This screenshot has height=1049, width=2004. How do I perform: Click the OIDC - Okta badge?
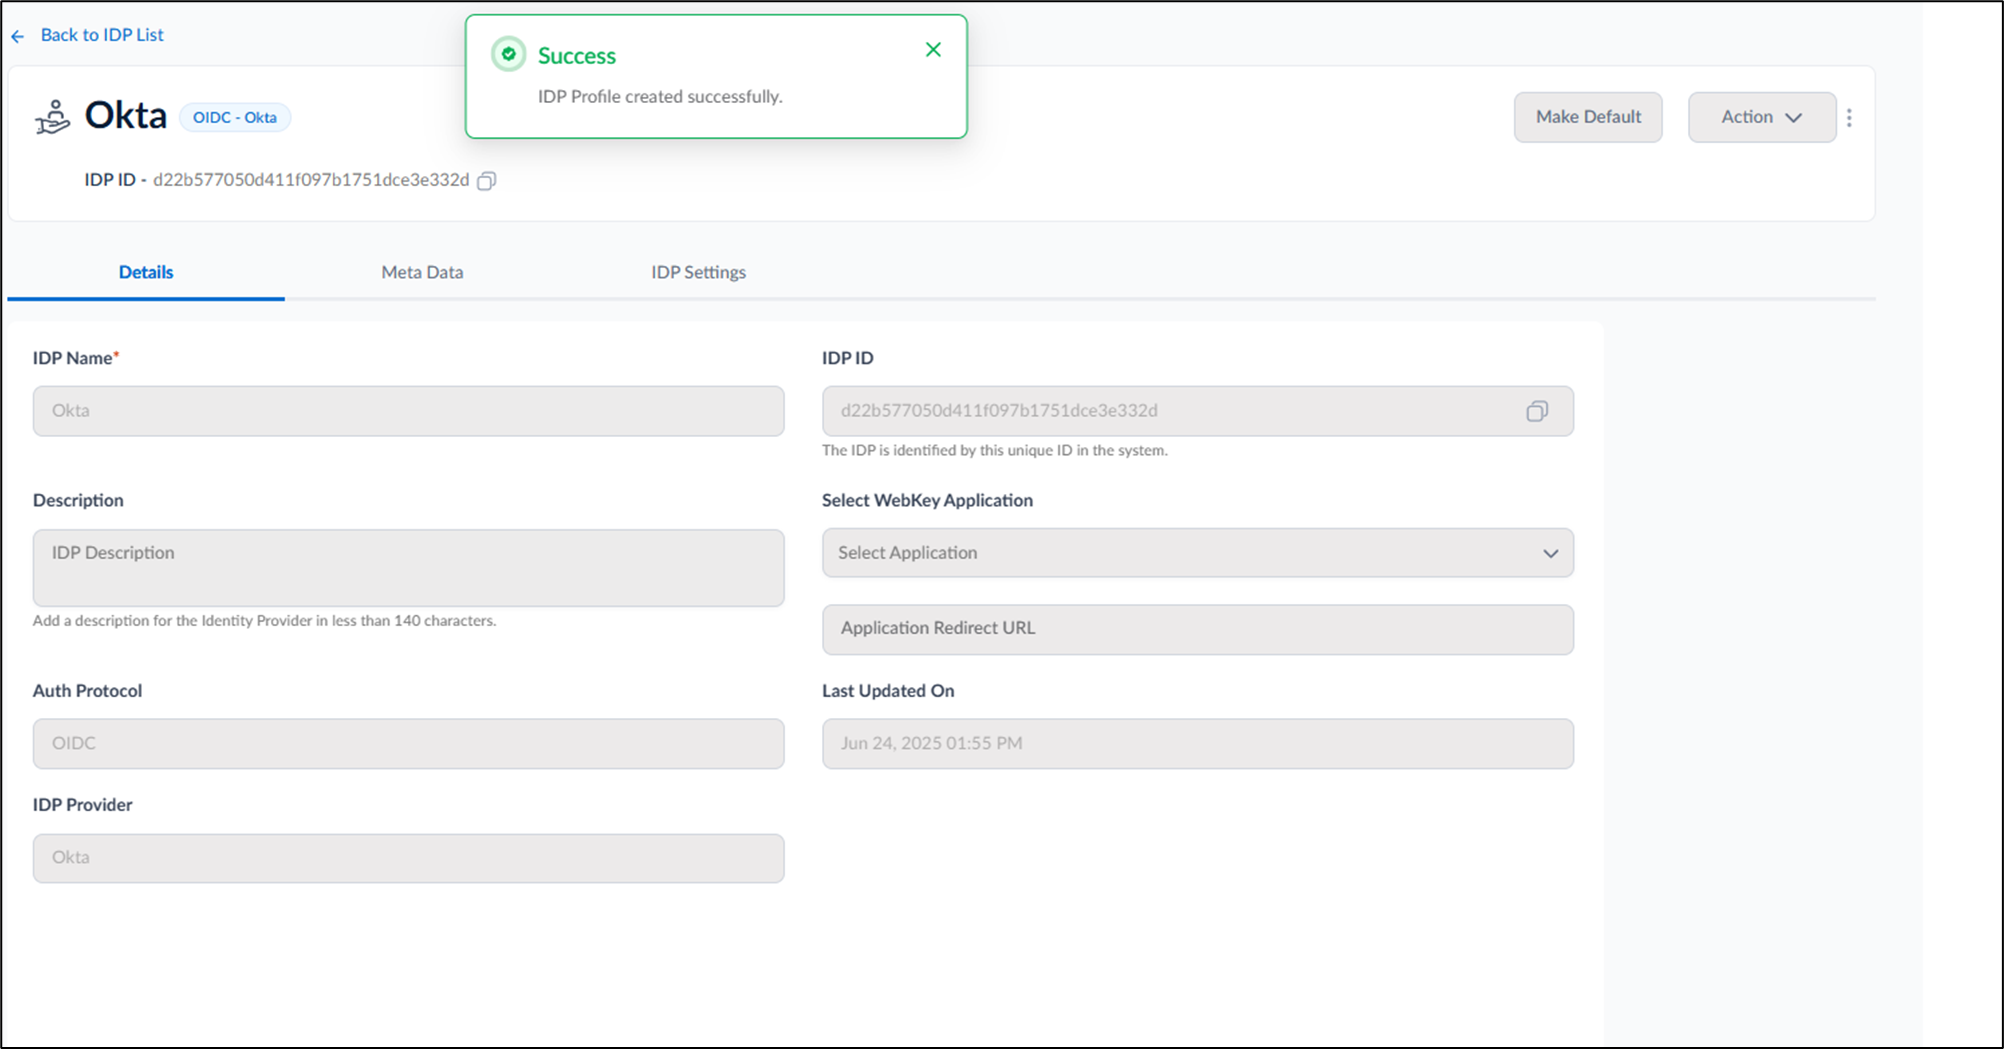click(x=235, y=117)
